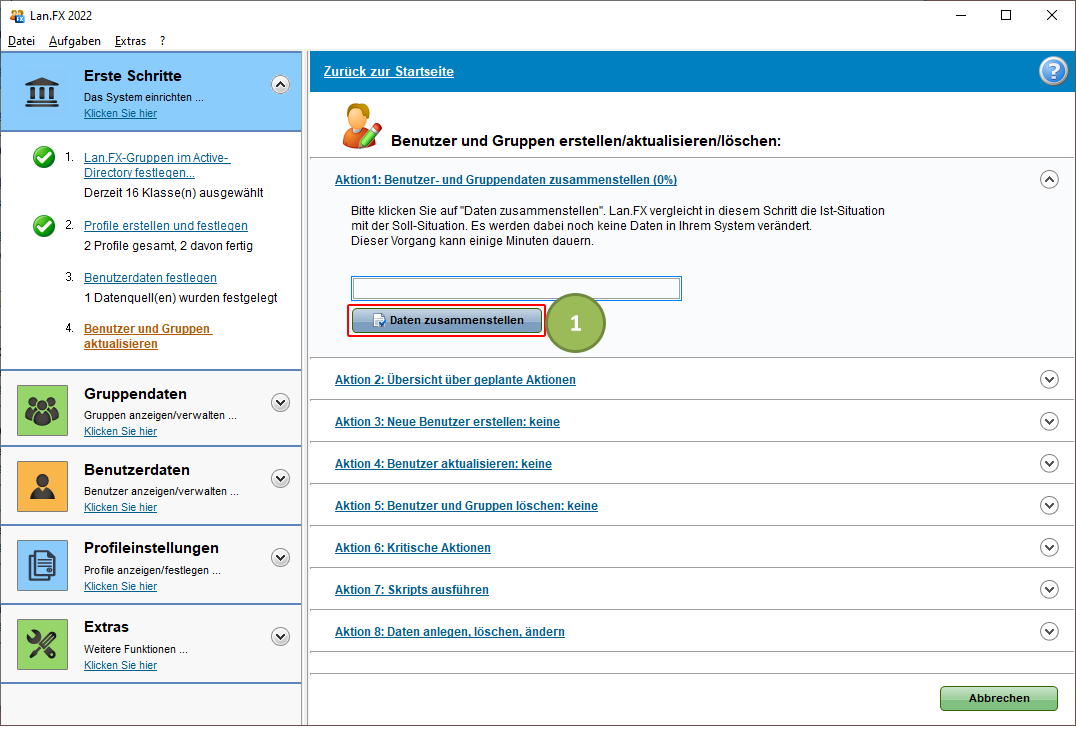Click the Erste Schritte bank building icon

(x=42, y=92)
